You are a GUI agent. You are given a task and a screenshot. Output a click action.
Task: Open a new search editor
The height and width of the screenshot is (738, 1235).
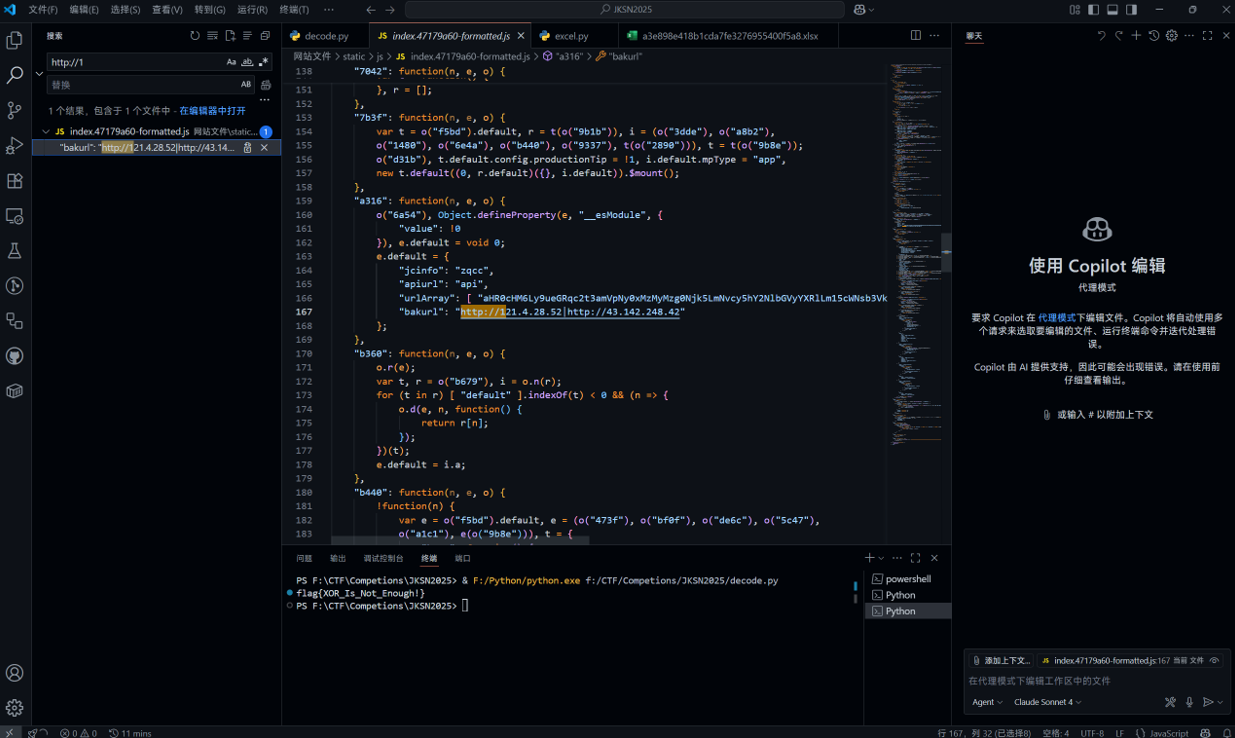click(x=230, y=36)
